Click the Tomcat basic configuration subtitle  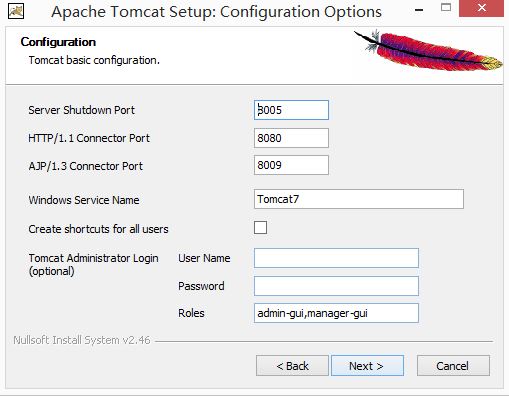[94, 60]
